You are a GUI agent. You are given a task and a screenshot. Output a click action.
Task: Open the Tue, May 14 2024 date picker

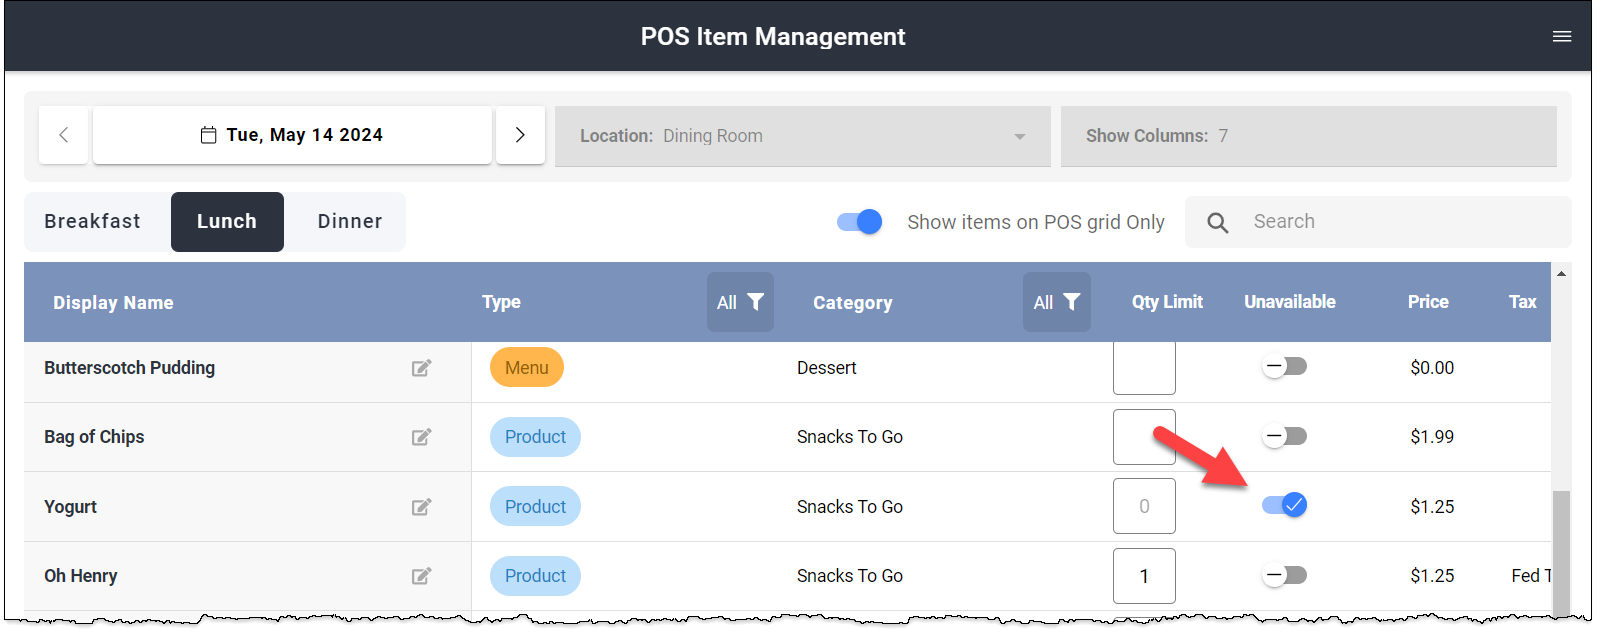[x=292, y=135]
